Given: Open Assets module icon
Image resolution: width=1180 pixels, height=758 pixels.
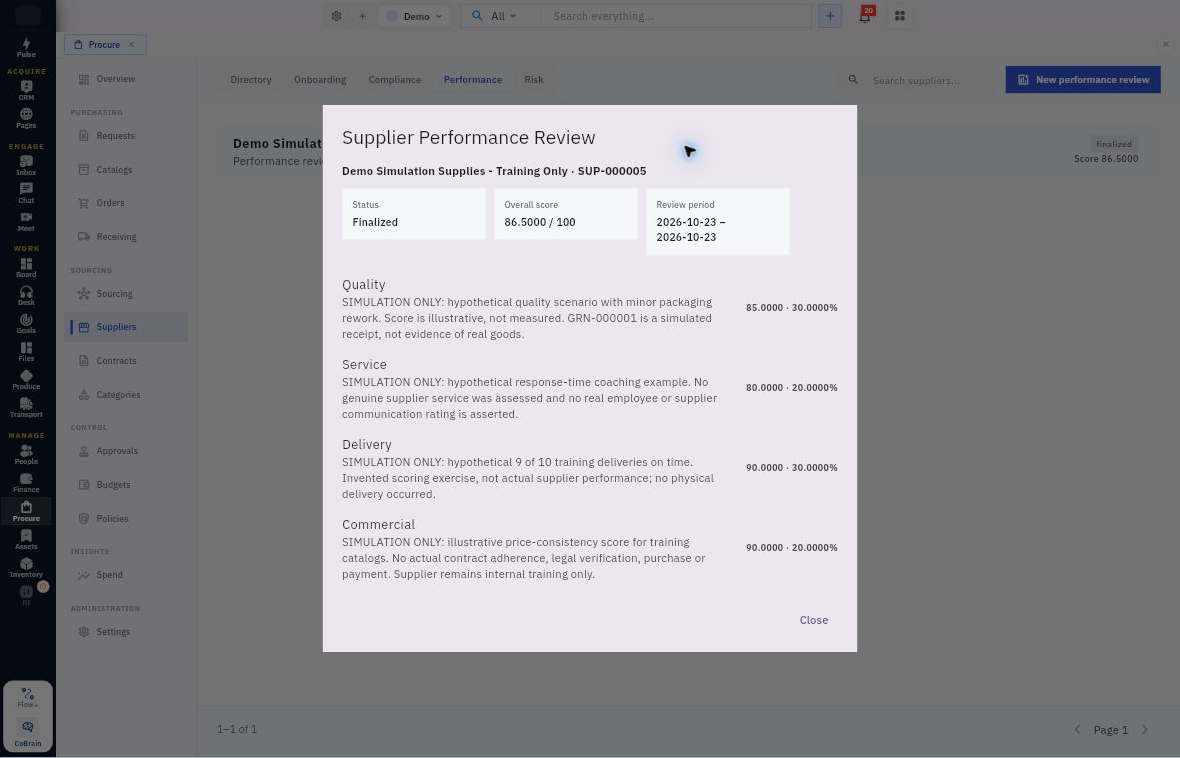Looking at the screenshot, I should pos(26,539).
